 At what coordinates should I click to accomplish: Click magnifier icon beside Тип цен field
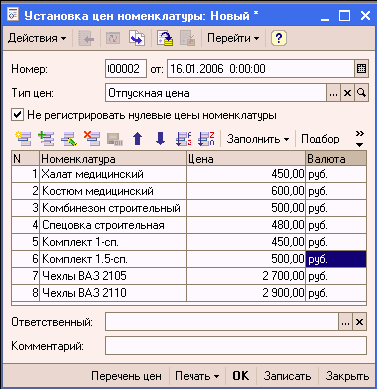coord(361,93)
